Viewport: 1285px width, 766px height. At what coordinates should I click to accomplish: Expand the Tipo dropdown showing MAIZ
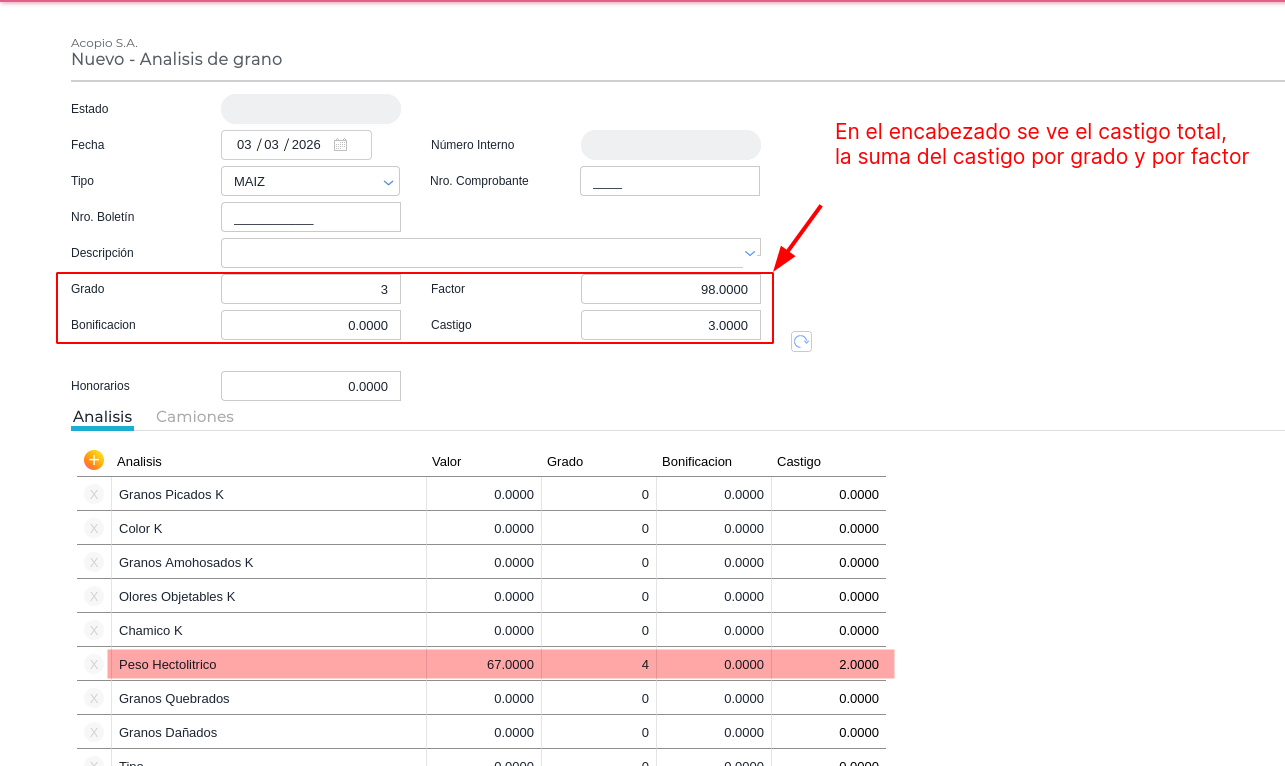coord(388,182)
